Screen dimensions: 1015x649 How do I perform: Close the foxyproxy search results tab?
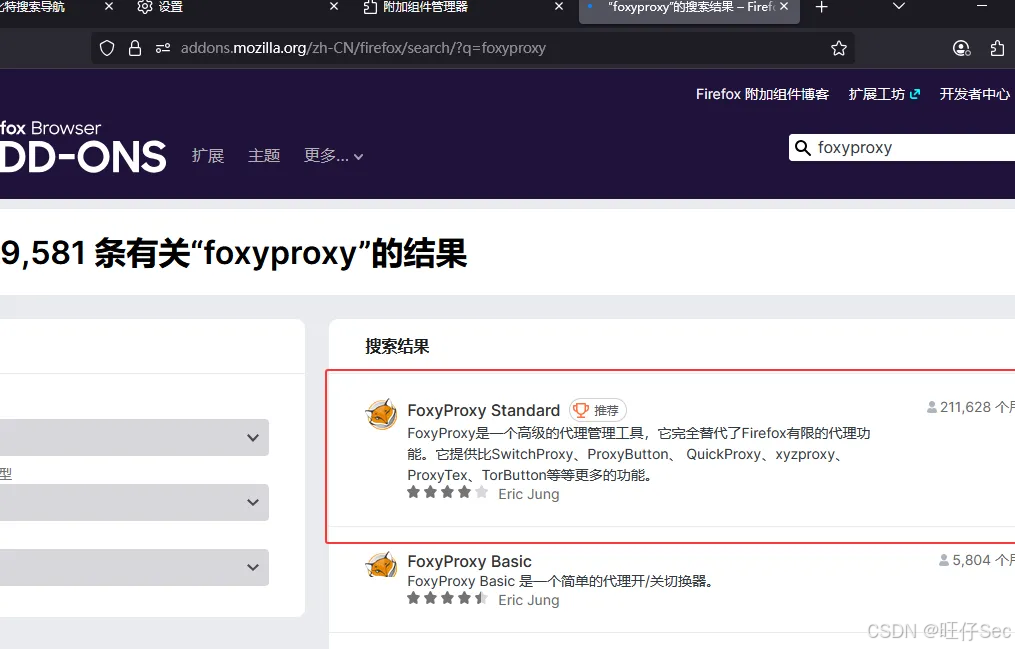784,6
